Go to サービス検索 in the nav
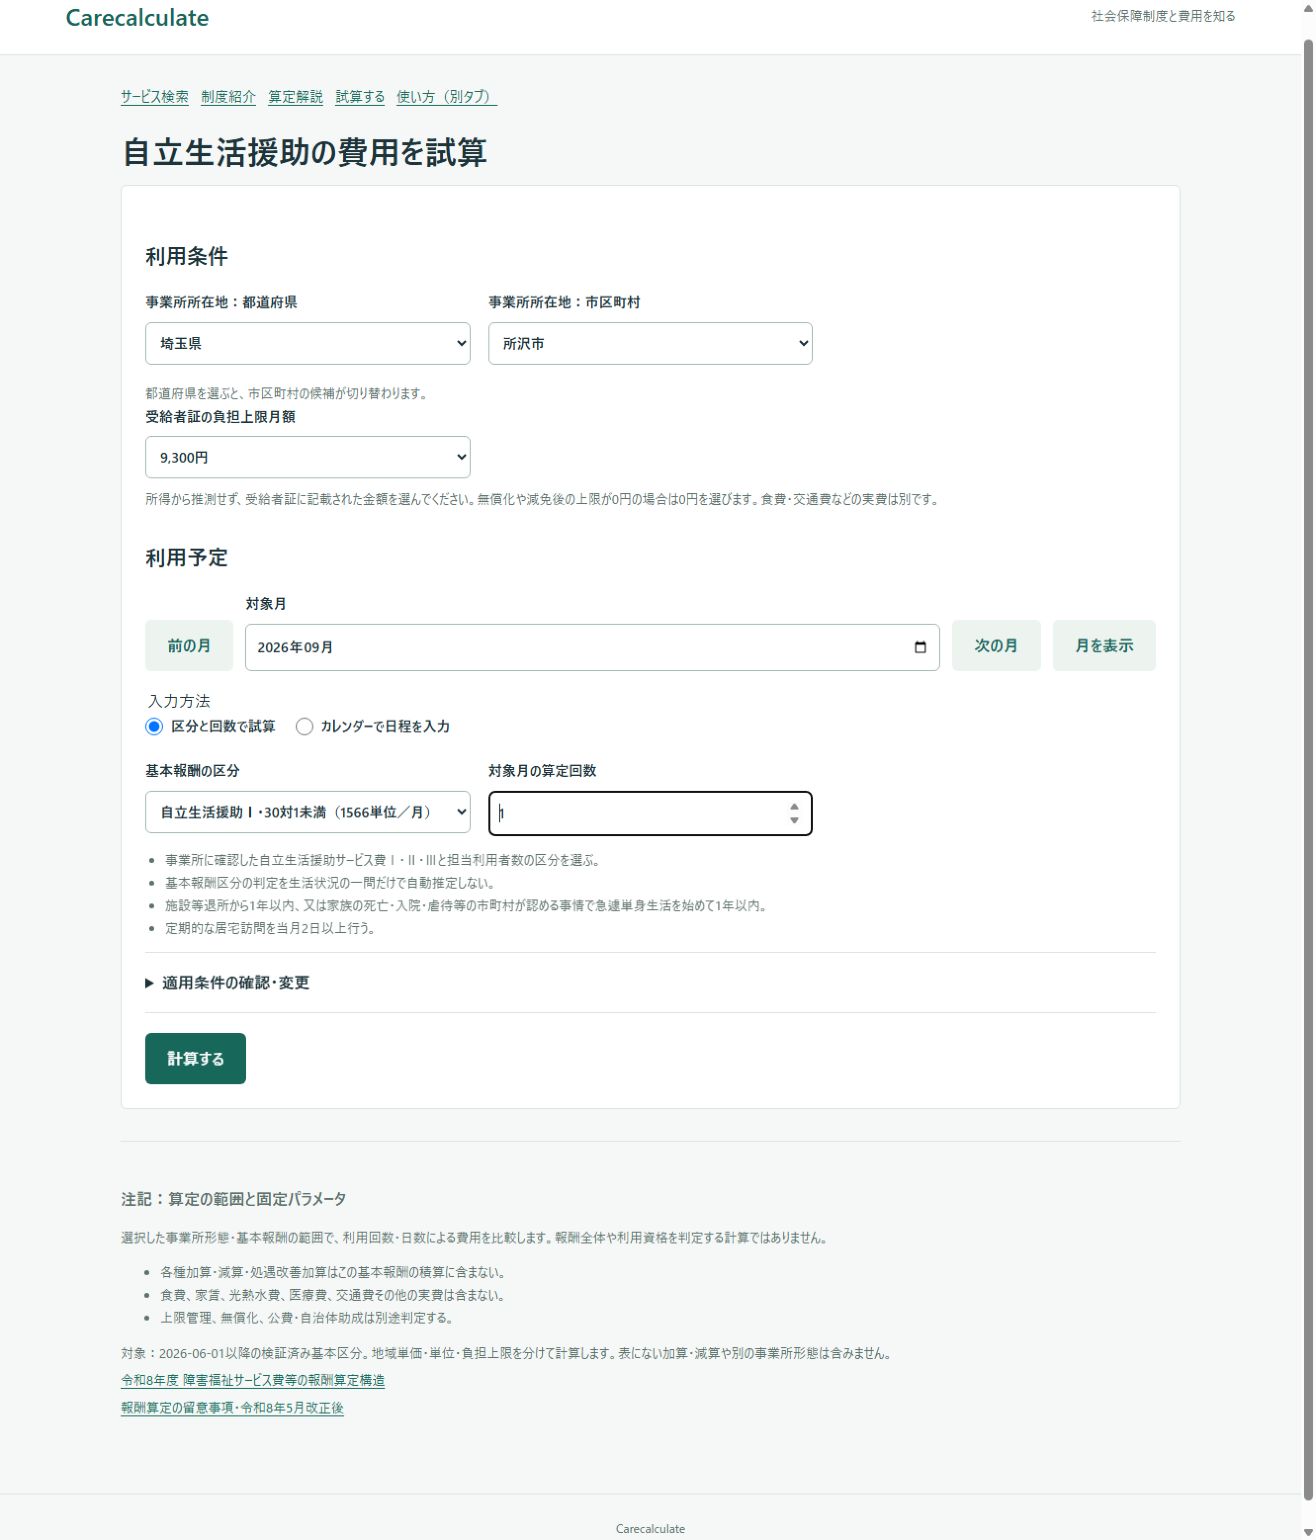The height and width of the screenshot is (1540, 1316). pos(155,97)
